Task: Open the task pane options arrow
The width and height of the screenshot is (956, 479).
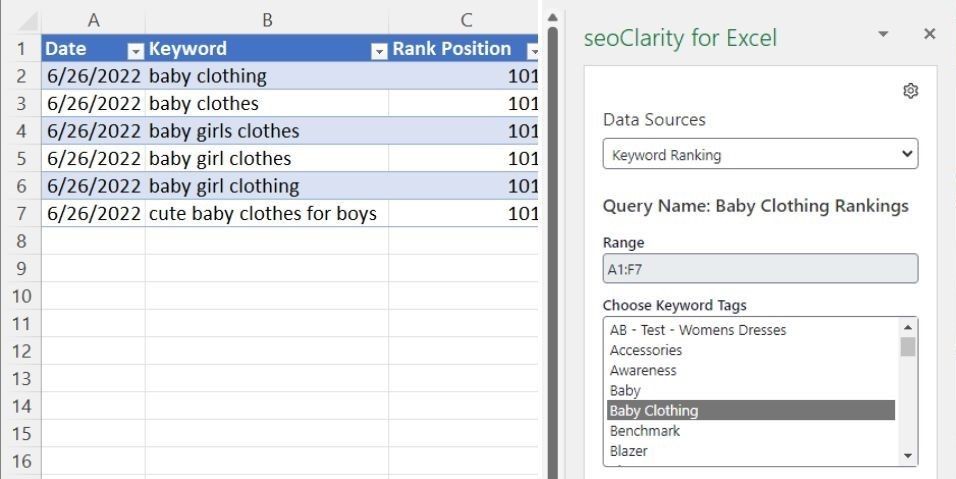Action: (x=882, y=34)
